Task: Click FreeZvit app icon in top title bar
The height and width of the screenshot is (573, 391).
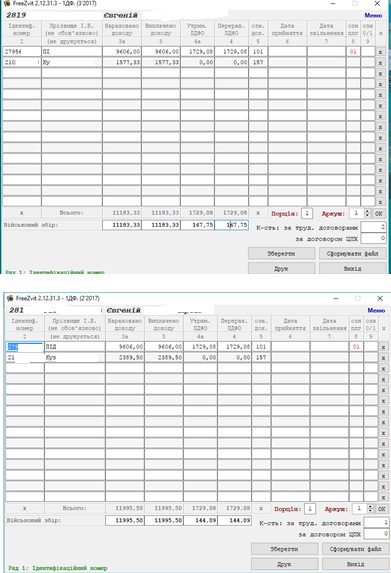Action: 7,3
